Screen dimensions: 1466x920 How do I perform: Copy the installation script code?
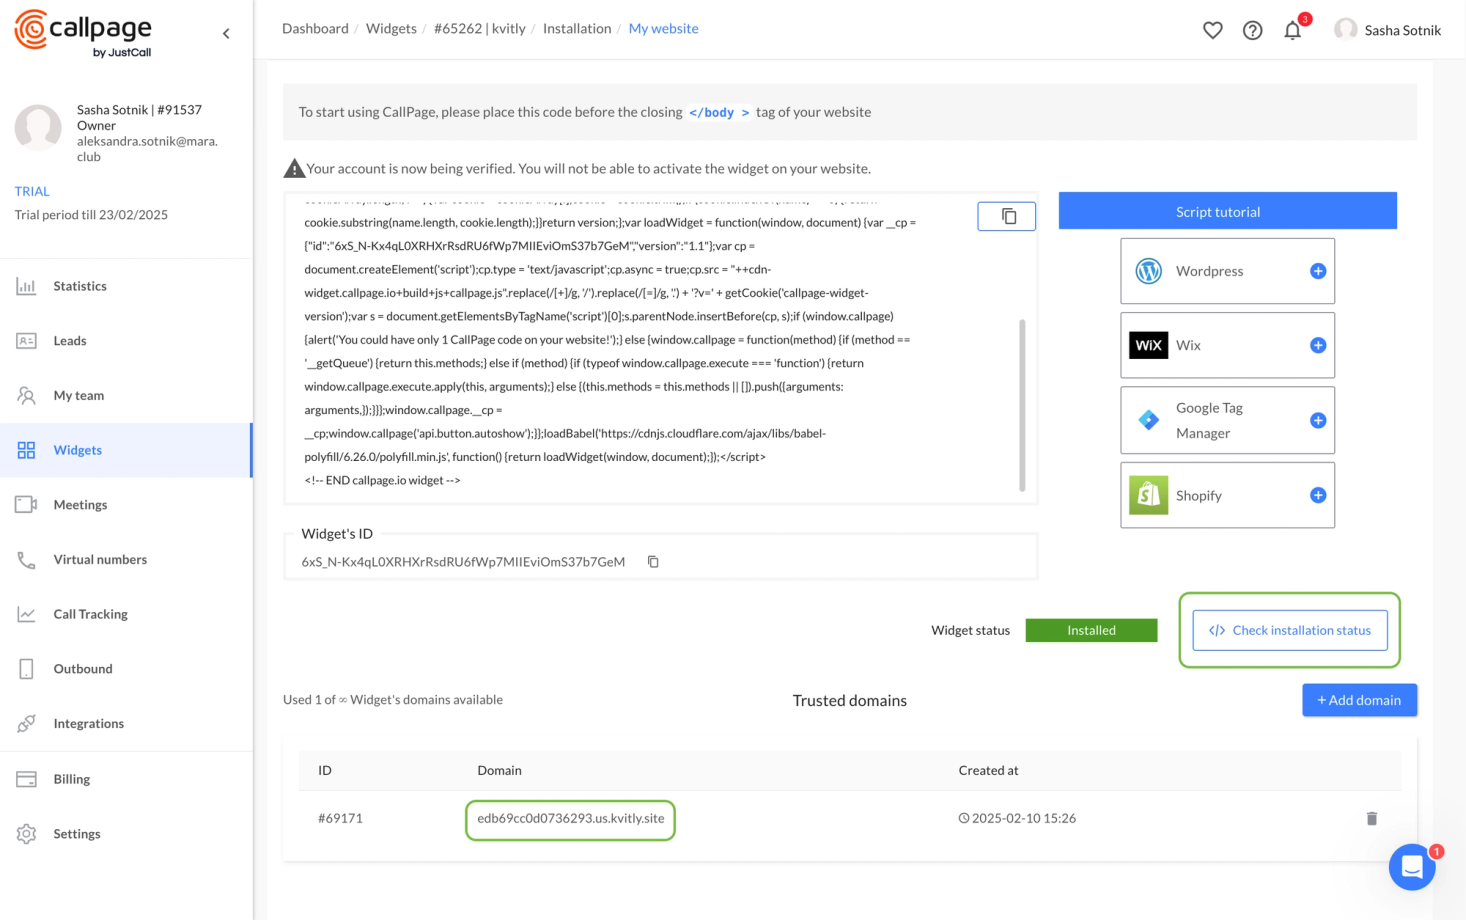[1007, 216]
